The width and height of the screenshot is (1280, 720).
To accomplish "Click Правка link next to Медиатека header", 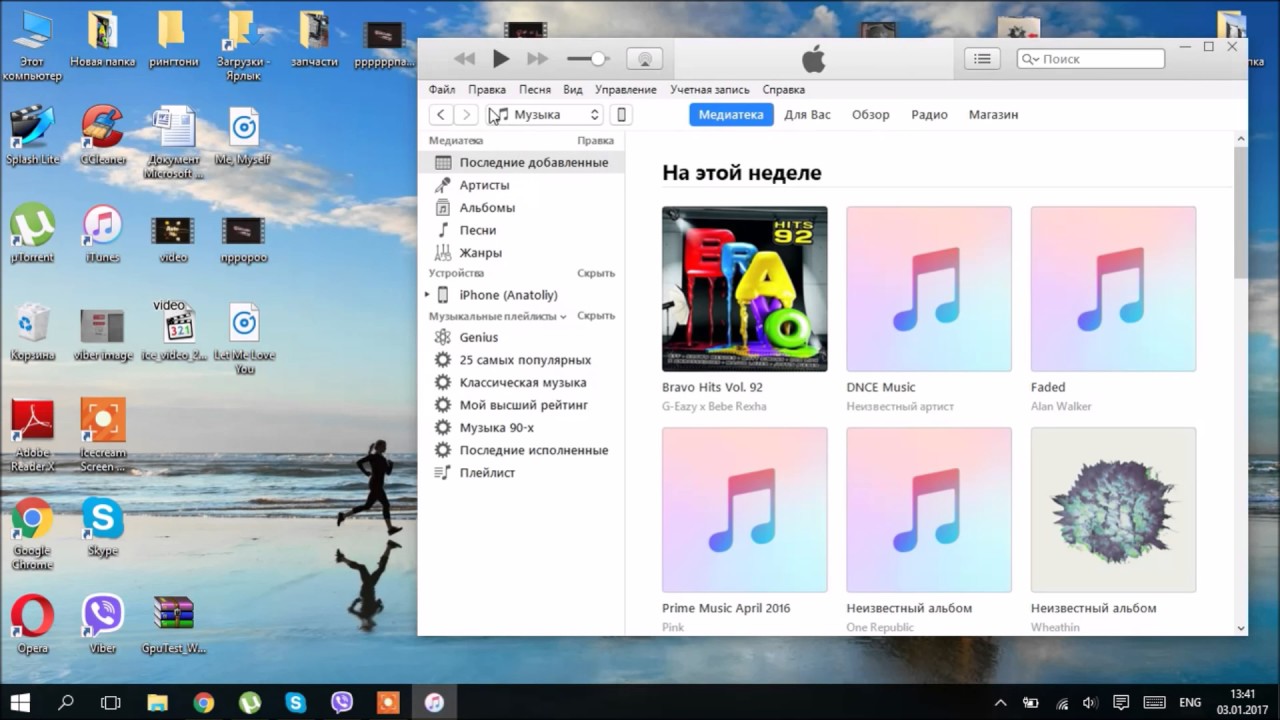I will click(x=595, y=141).
